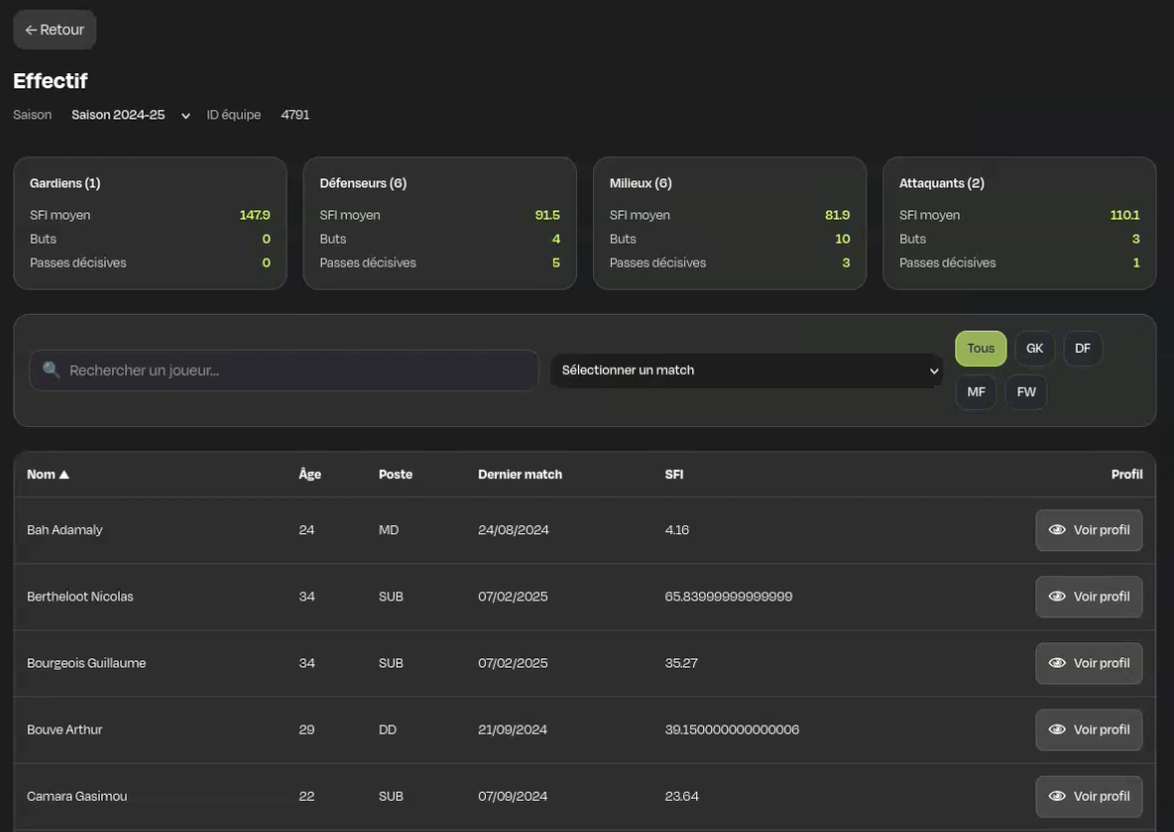Select the Tous position filter
Viewport: 1174px width, 832px height.
click(980, 348)
